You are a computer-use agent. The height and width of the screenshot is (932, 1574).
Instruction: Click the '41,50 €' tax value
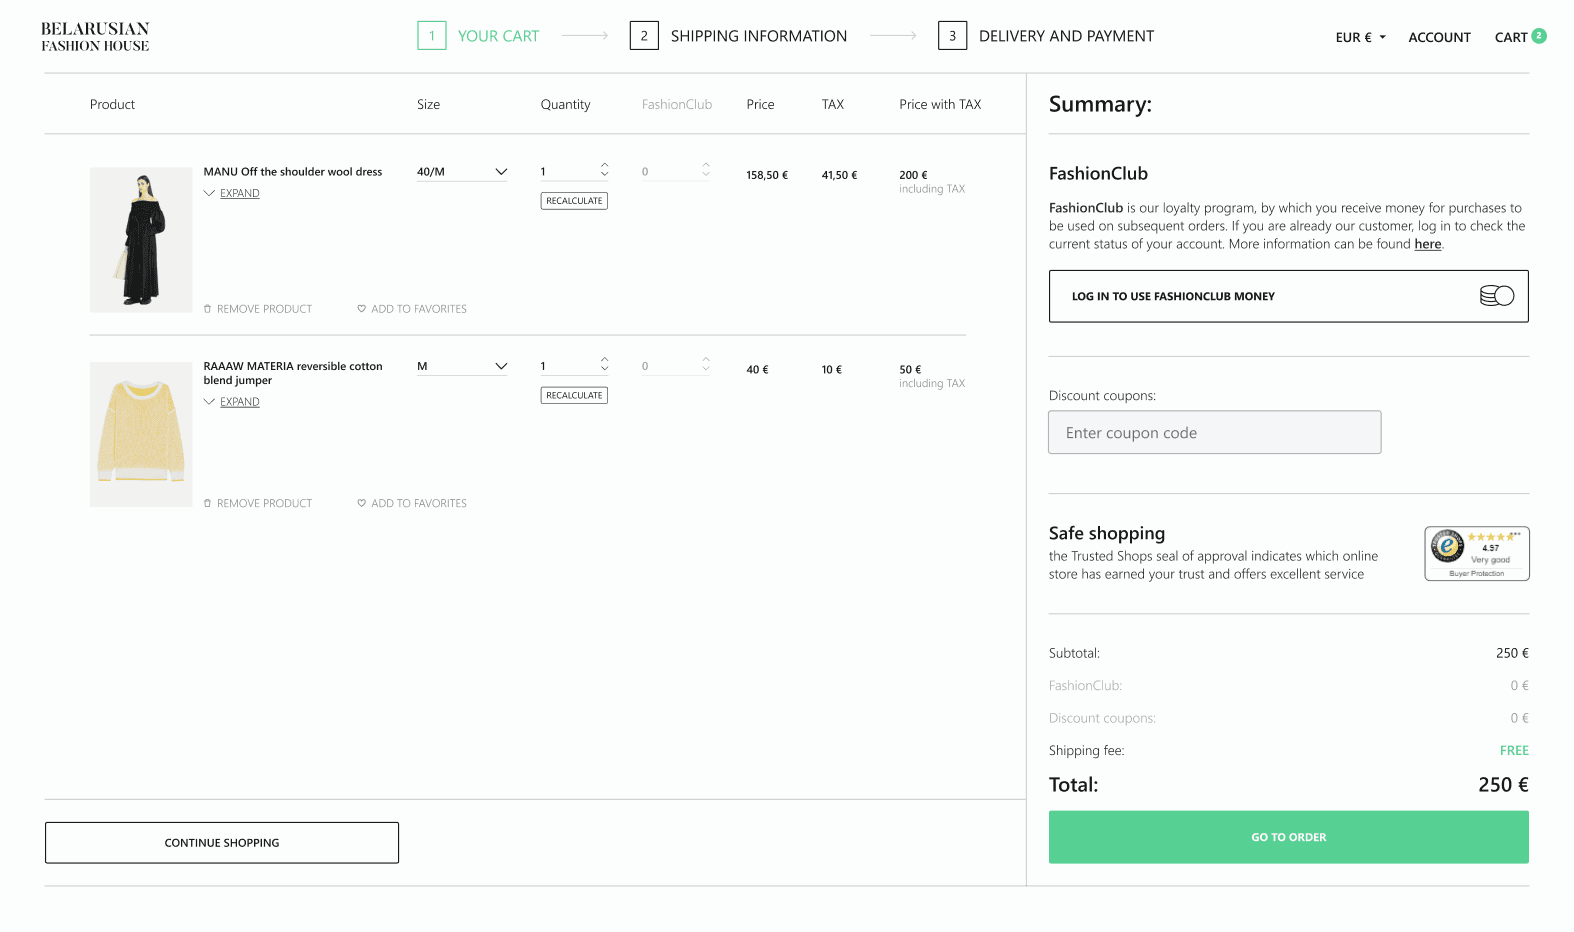pos(839,175)
